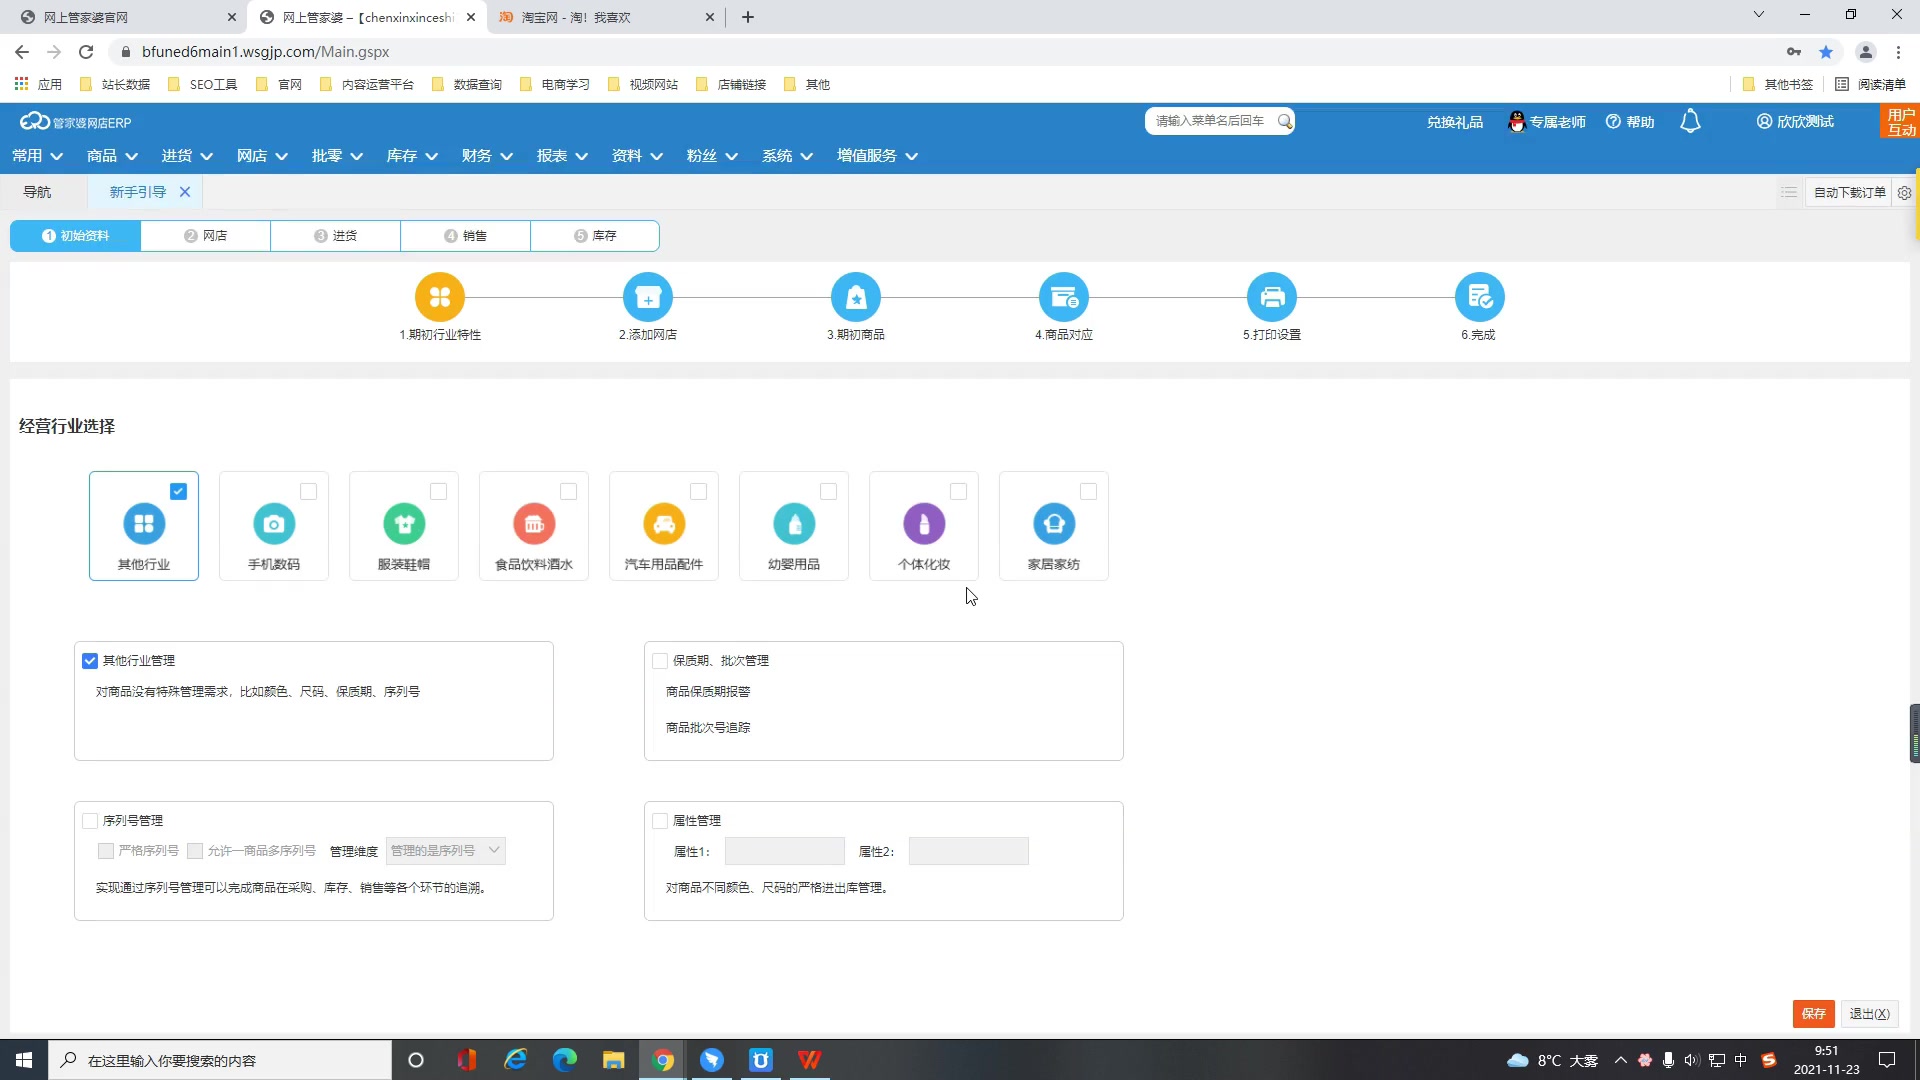Click the search magnifier in menu search box
This screenshot has height=1080, width=1920.
(x=1285, y=121)
